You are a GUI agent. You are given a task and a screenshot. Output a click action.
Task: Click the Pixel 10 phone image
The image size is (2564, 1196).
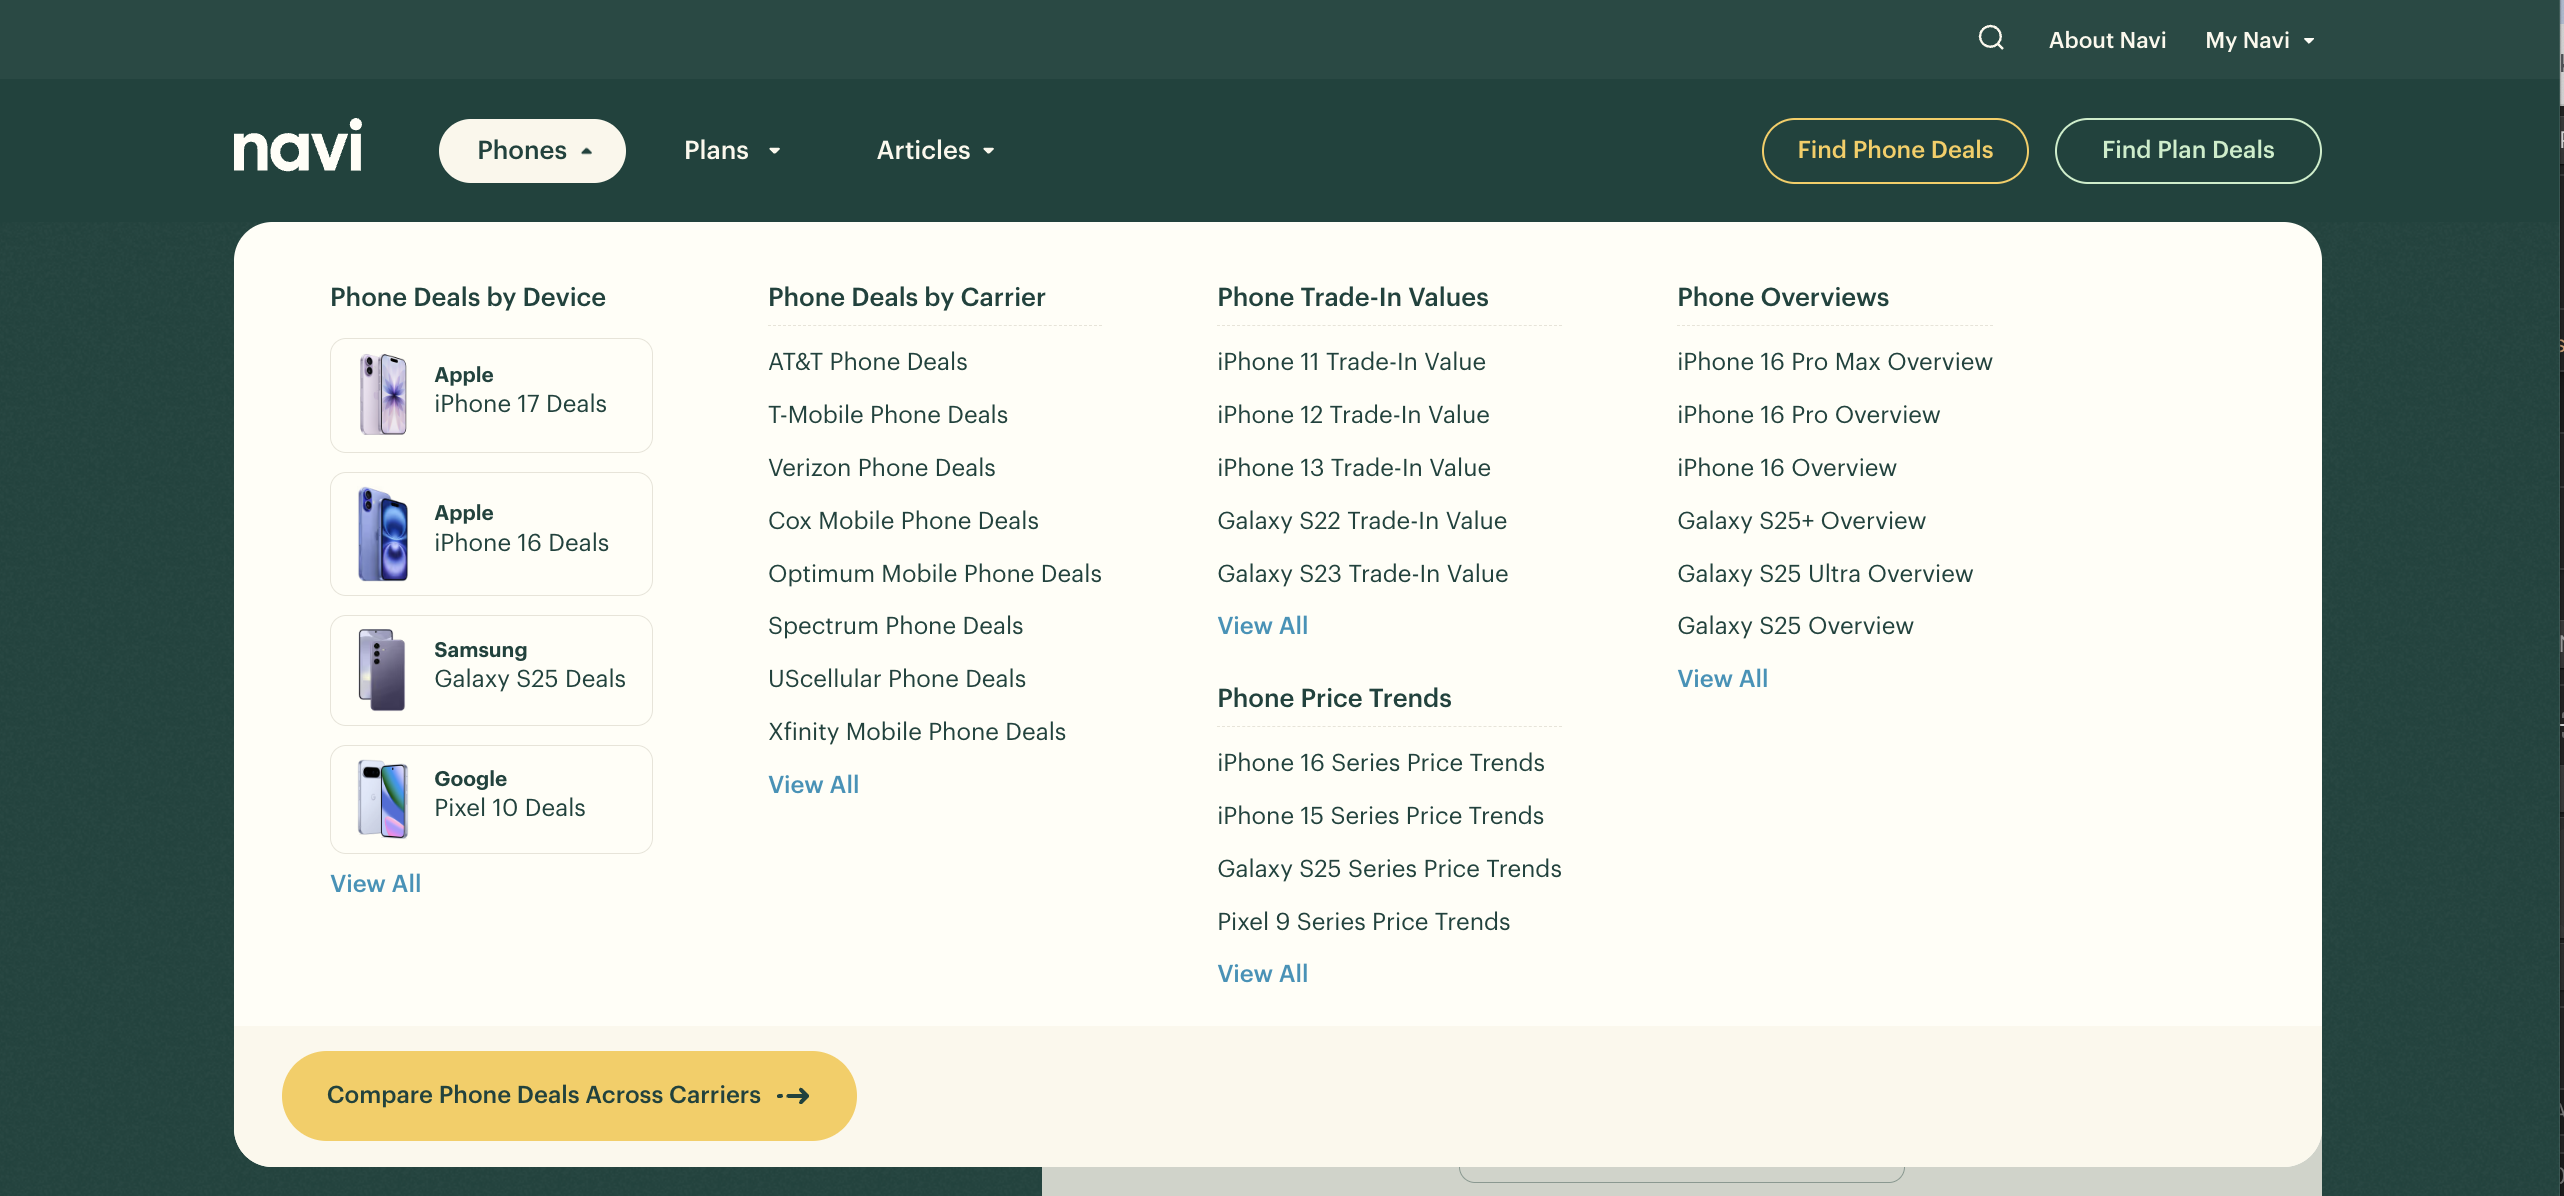coord(383,798)
